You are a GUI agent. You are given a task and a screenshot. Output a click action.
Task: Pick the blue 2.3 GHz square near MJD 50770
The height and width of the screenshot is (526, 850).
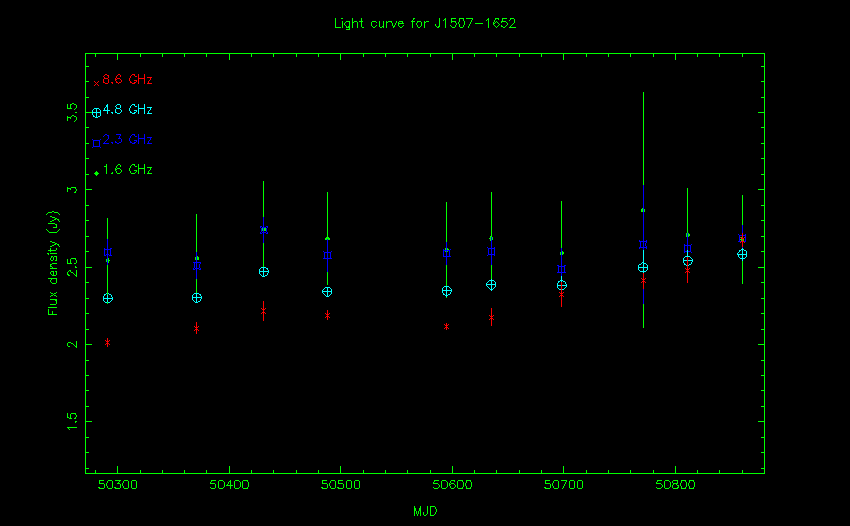[x=643, y=245]
